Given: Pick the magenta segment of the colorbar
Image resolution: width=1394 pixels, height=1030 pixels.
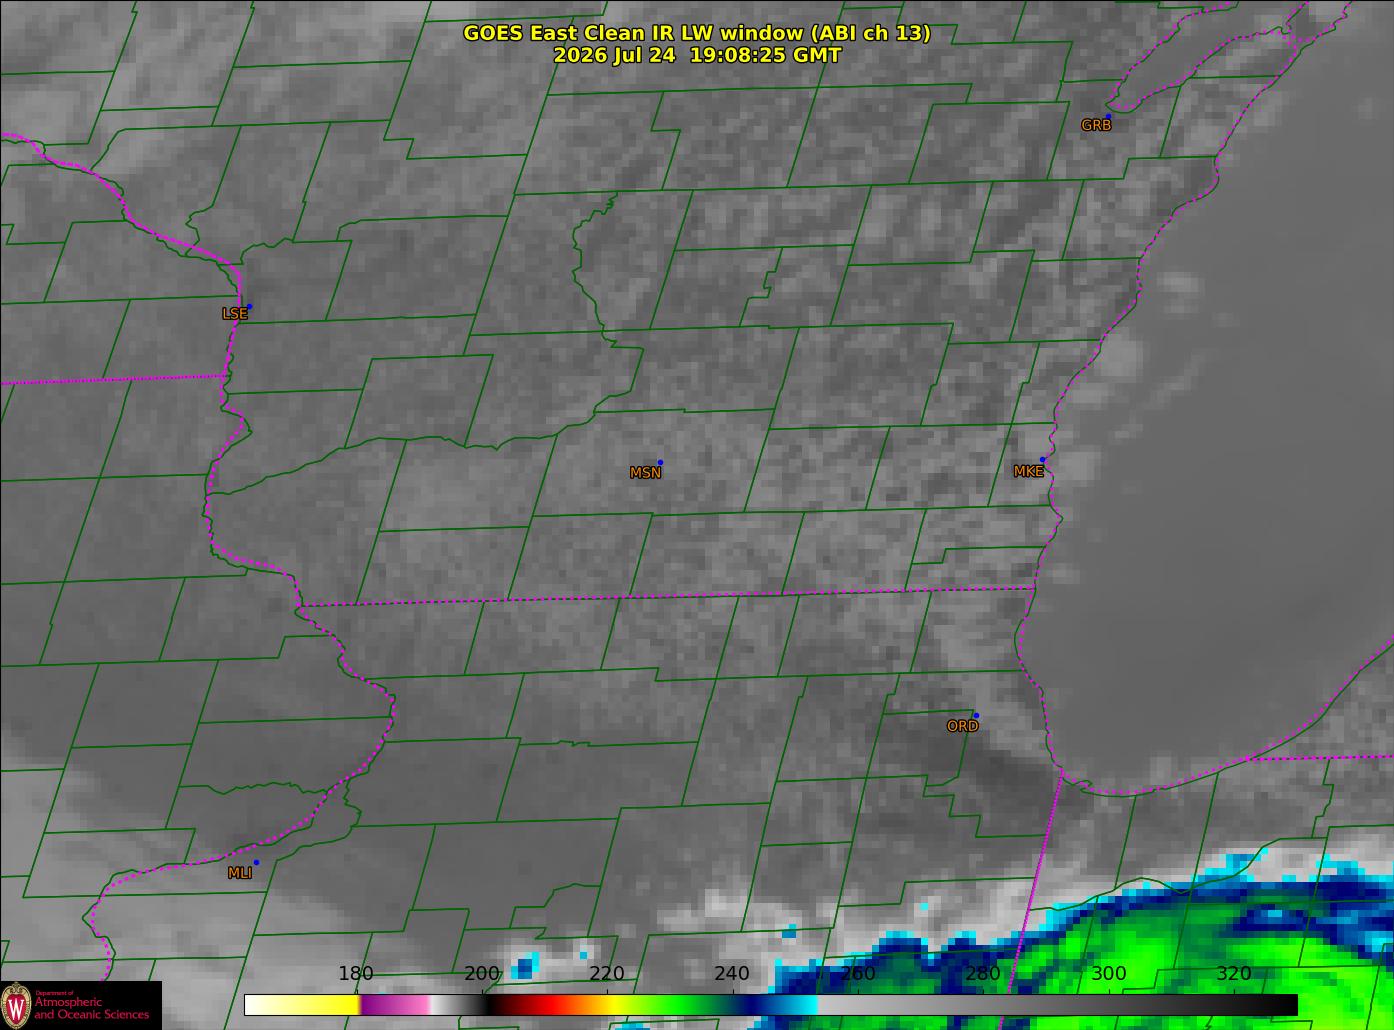Looking at the screenshot, I should (x=394, y=1004).
